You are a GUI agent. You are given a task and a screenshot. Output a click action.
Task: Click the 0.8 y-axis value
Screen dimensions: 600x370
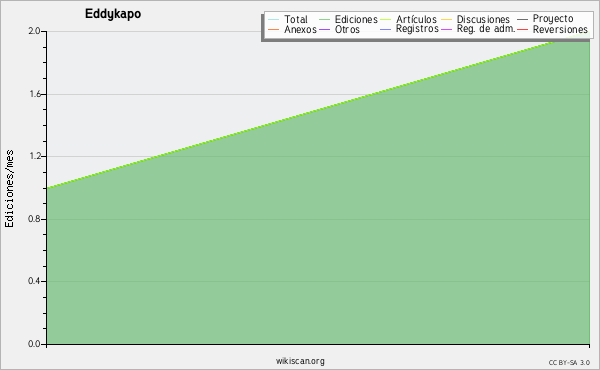(34, 219)
